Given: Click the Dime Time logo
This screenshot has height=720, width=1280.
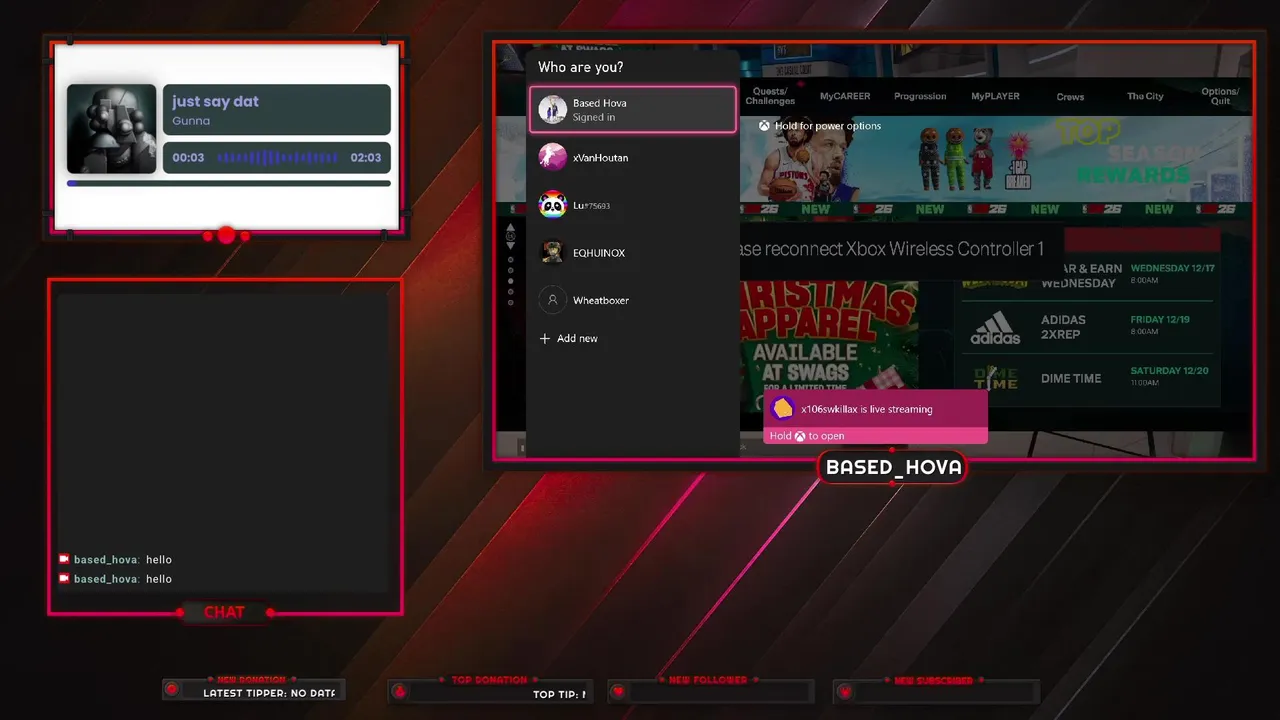Looking at the screenshot, I should pyautogui.click(x=995, y=378).
